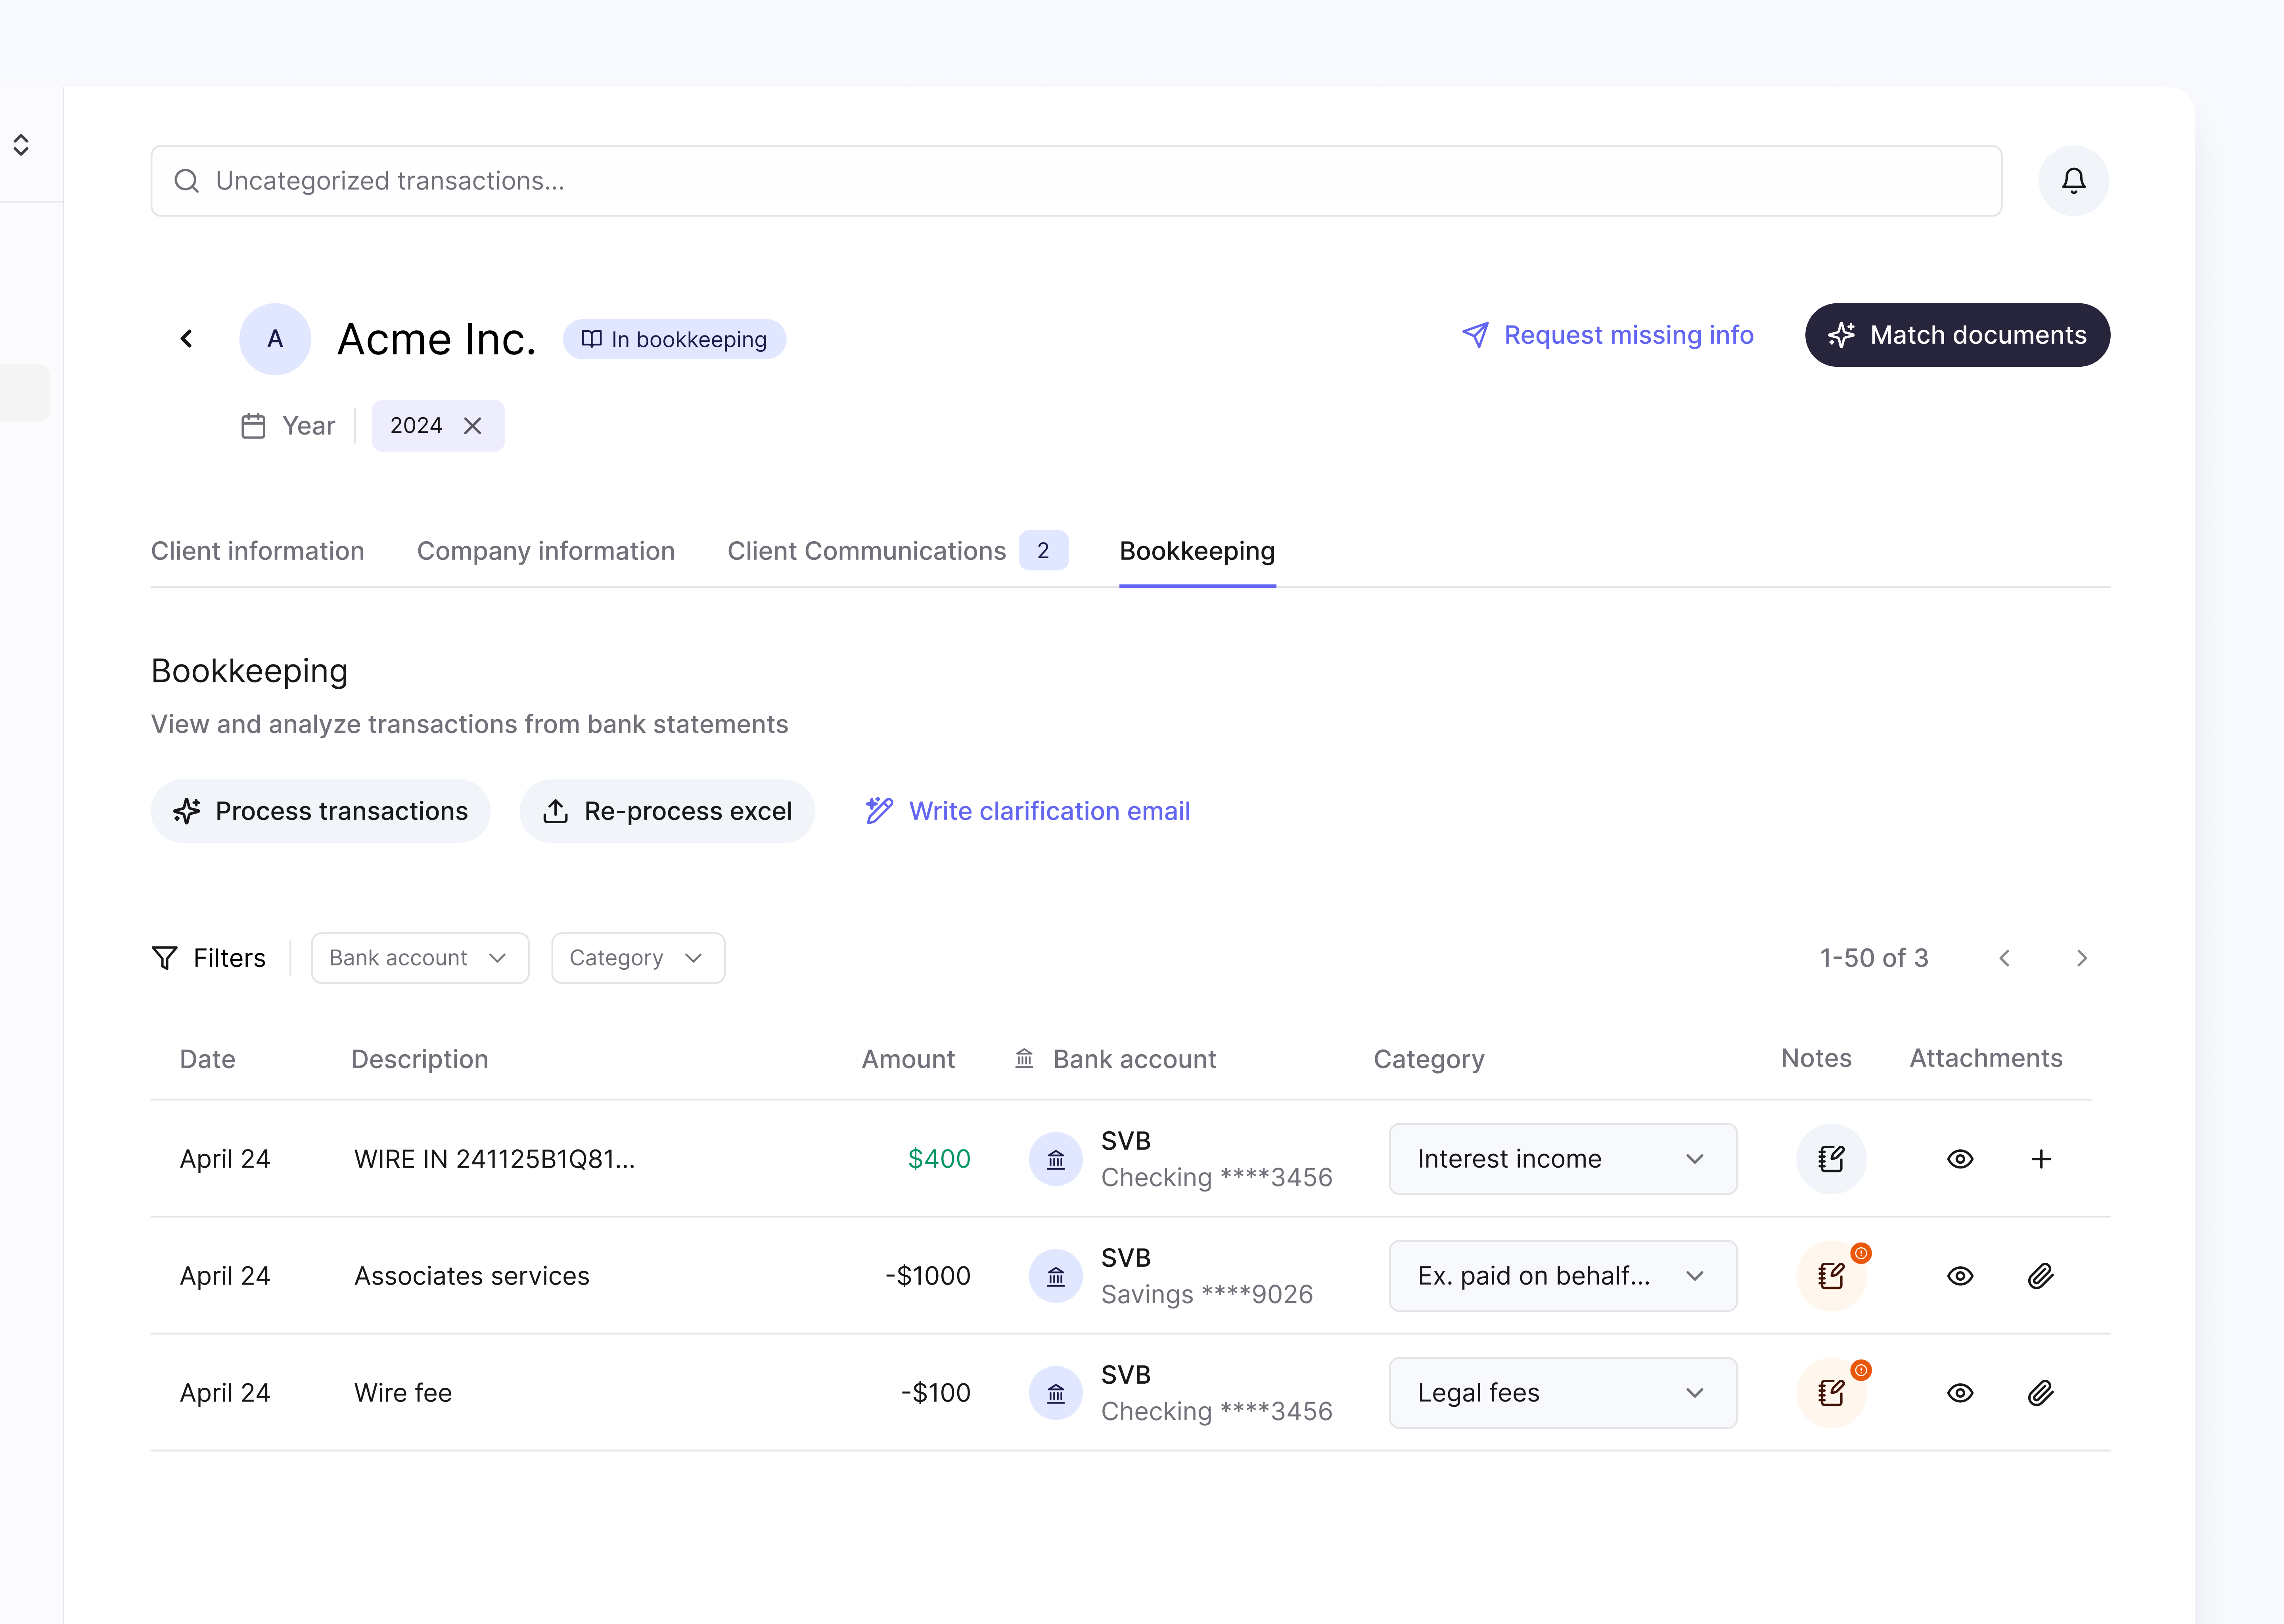Change the Interest income category dropdown
Viewport: 2284px width, 1624px height.
point(1562,1159)
